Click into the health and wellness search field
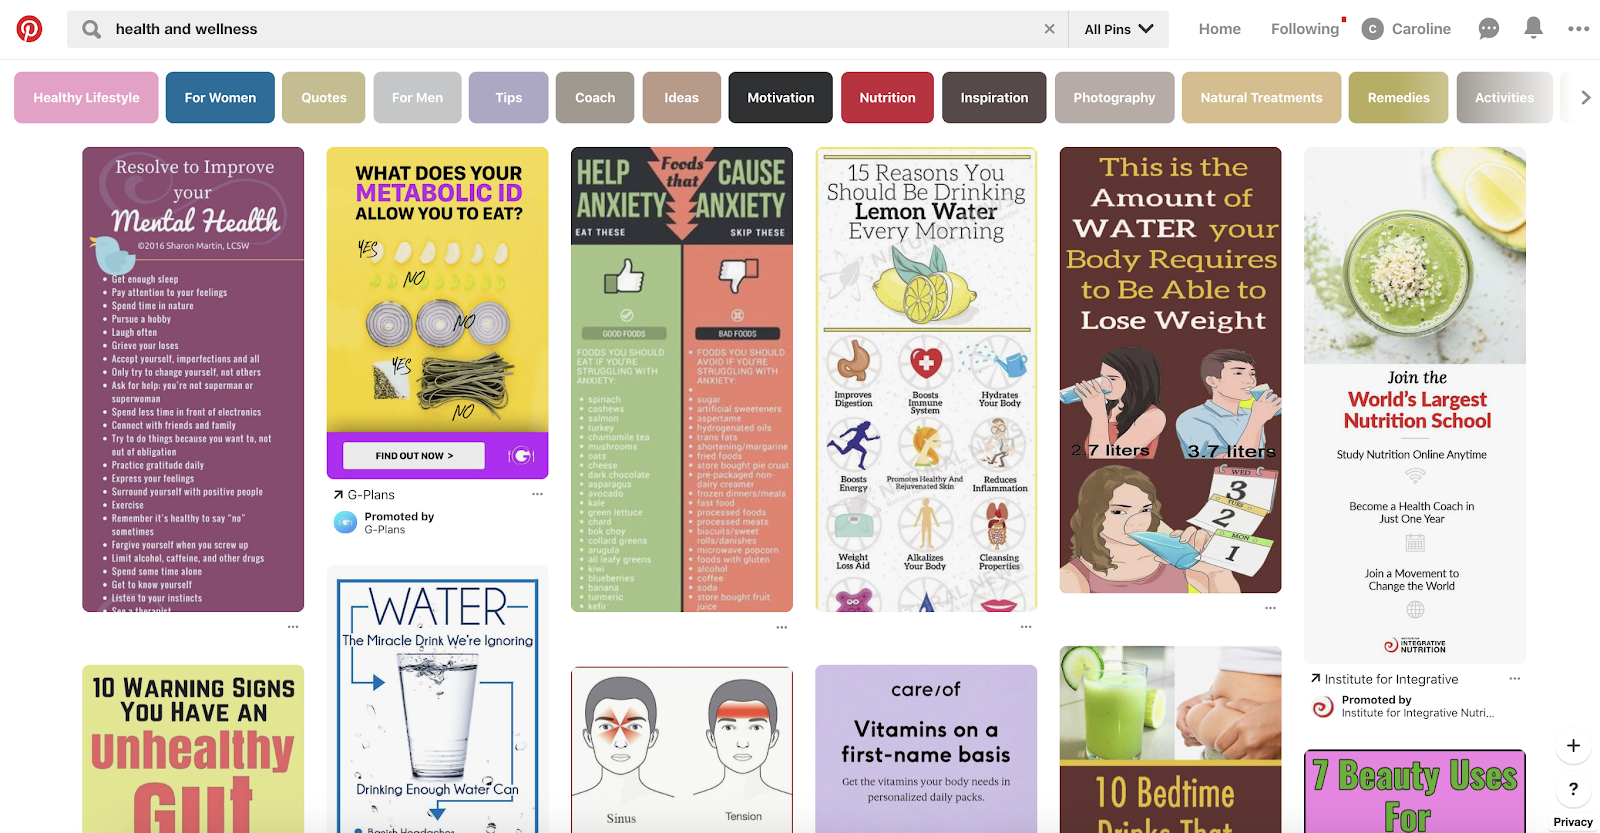Image resolution: width=1600 pixels, height=833 pixels. tap(568, 29)
